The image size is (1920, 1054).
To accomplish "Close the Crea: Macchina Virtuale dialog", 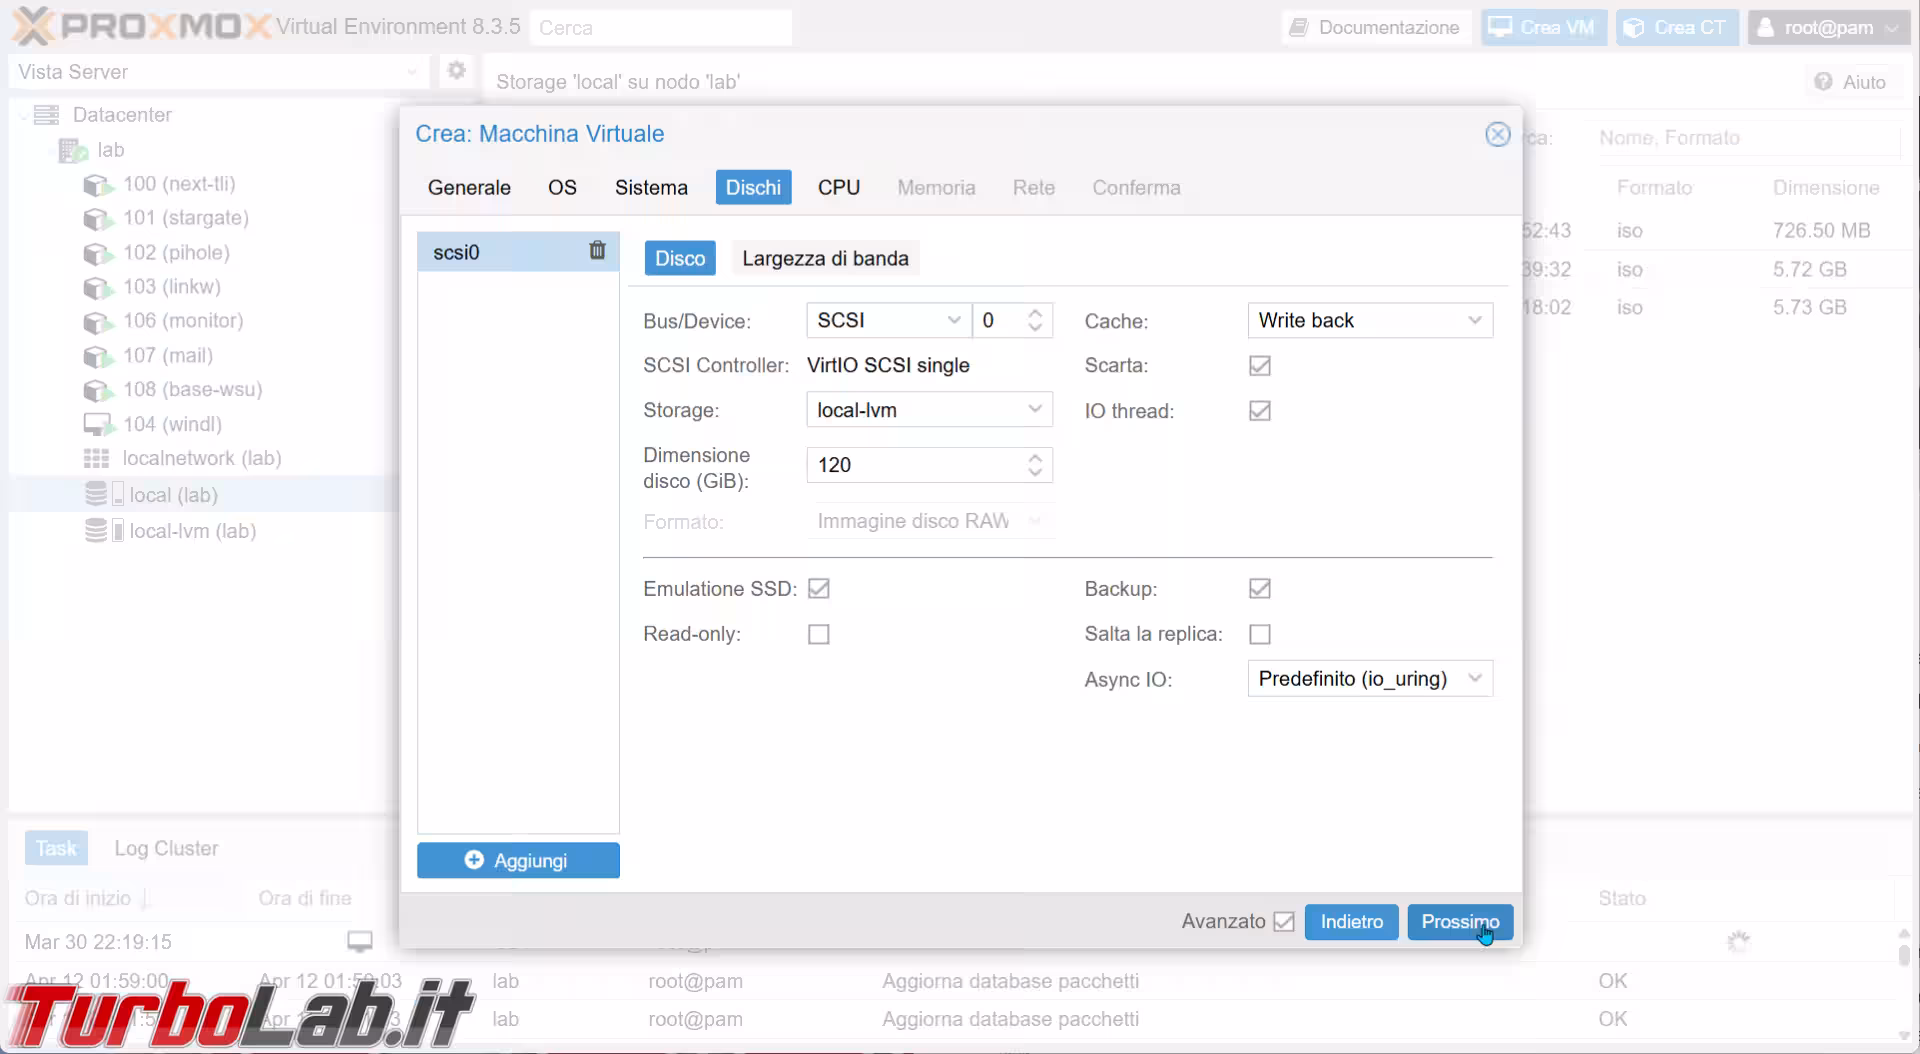I will tap(1497, 134).
